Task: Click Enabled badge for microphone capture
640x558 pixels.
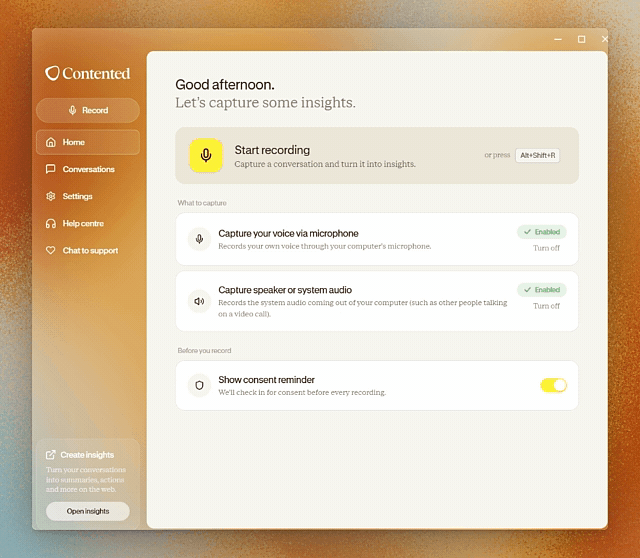Action: [x=542, y=232]
